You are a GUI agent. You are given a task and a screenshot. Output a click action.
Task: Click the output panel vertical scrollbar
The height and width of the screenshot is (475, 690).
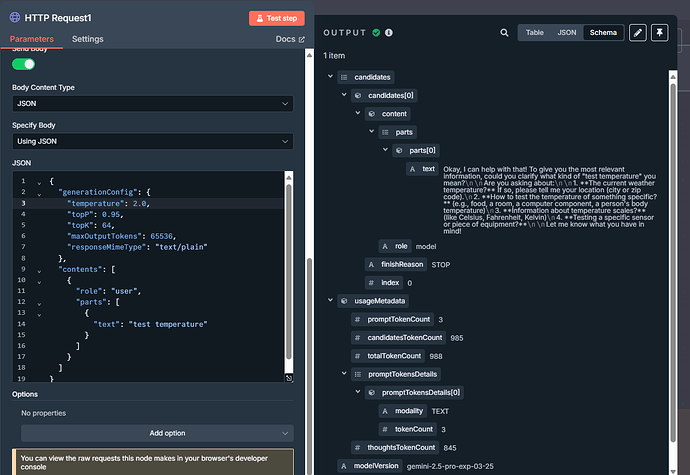tap(673, 262)
